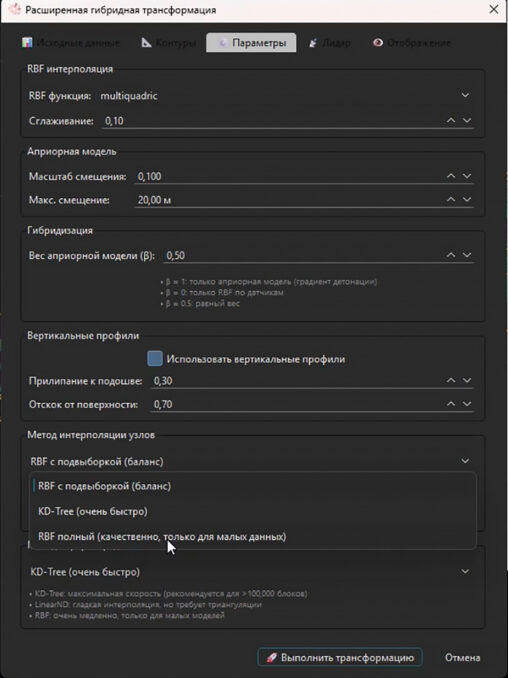Image resolution: width=508 pixels, height=678 pixels.
Task: Increase Прилипание к подошве value
Action: point(451,381)
